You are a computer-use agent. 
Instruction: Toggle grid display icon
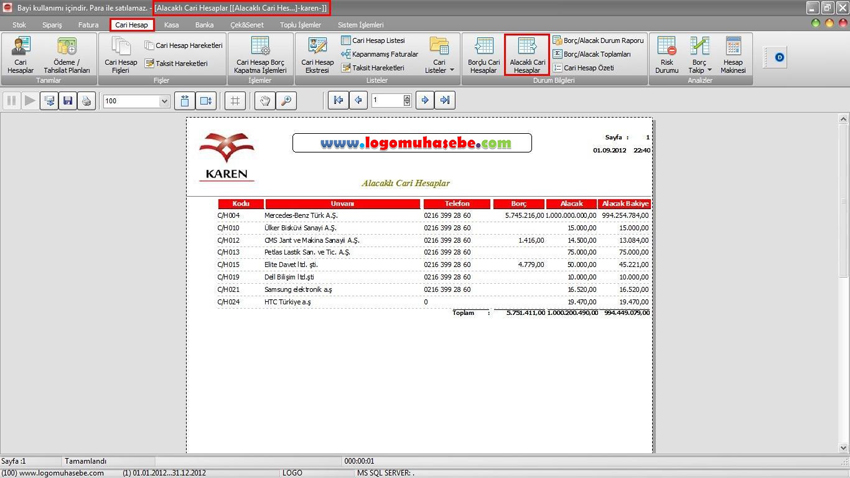(x=235, y=101)
